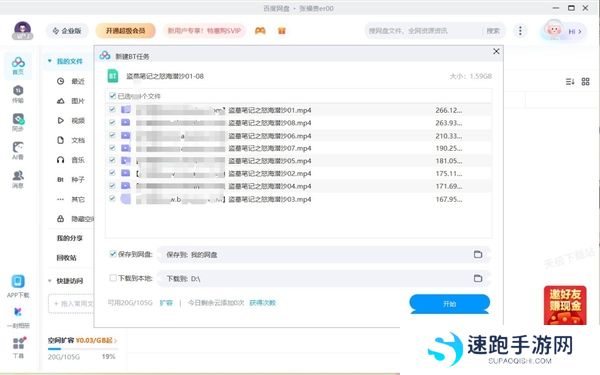Uncheck the 盗墓笔记之怒海潜沙04.mp4 checkbox

click(x=112, y=186)
